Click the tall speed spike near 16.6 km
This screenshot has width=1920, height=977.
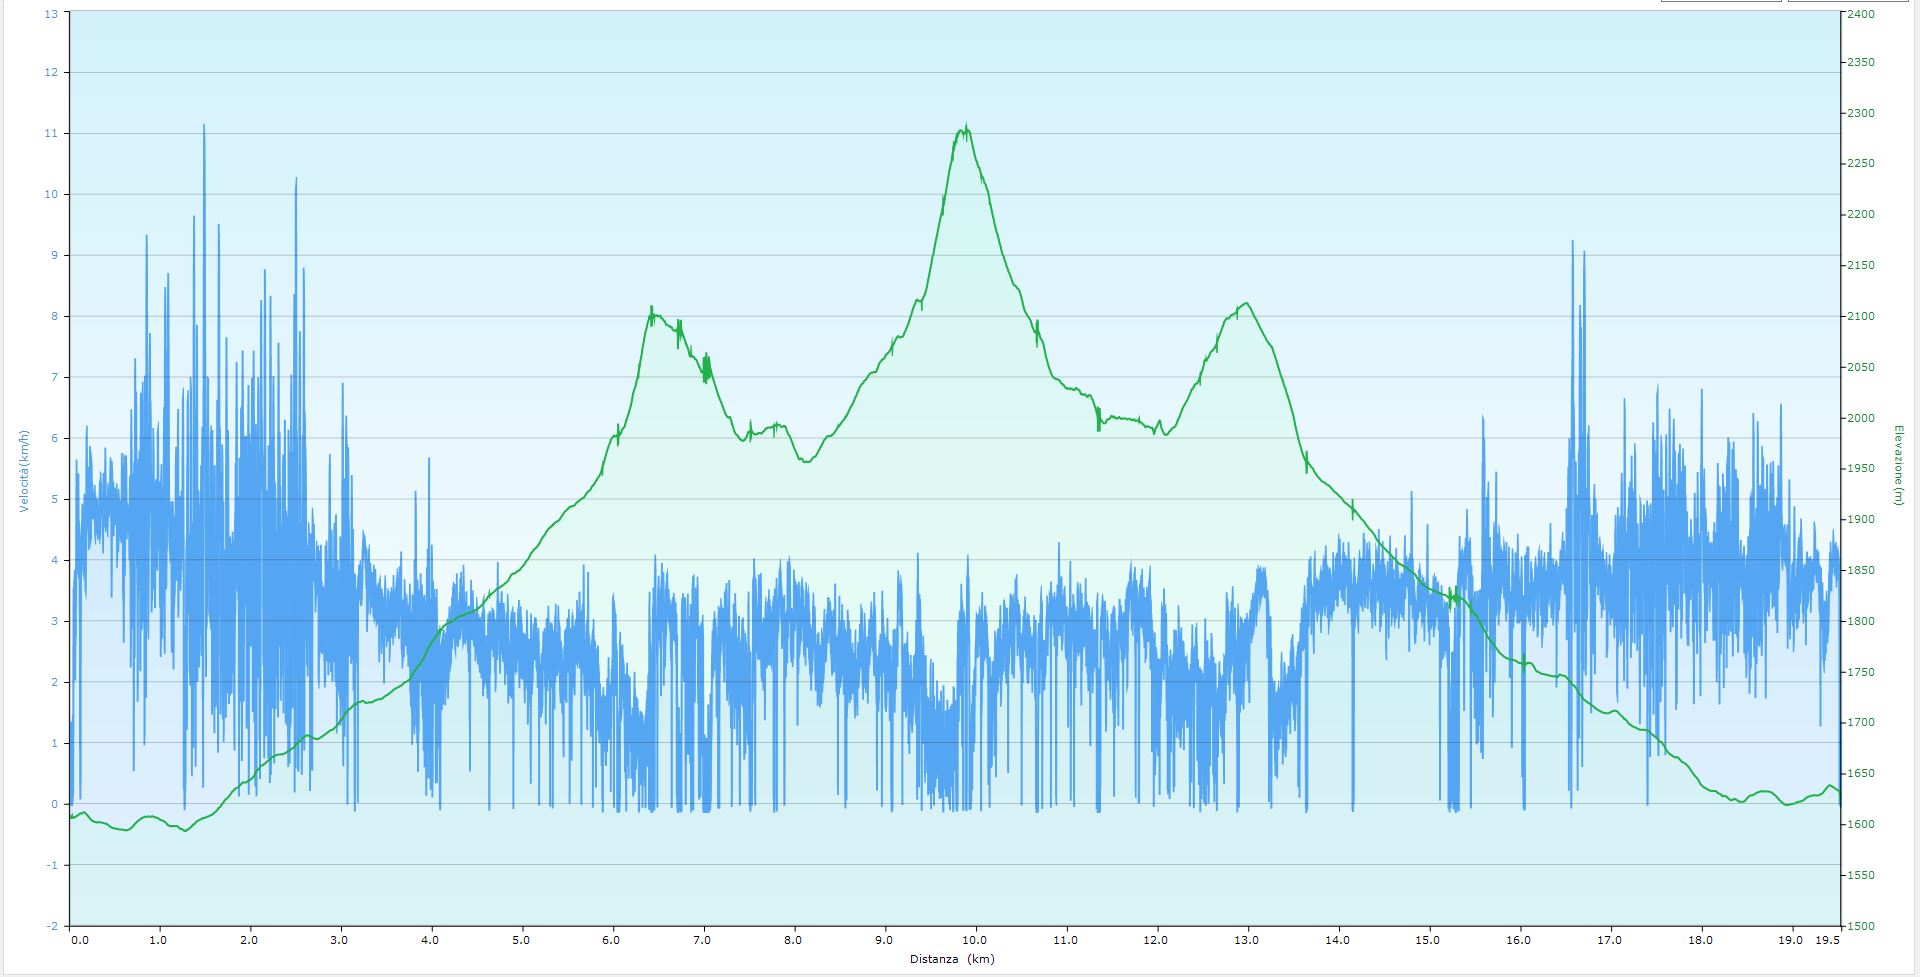pos(1572,243)
